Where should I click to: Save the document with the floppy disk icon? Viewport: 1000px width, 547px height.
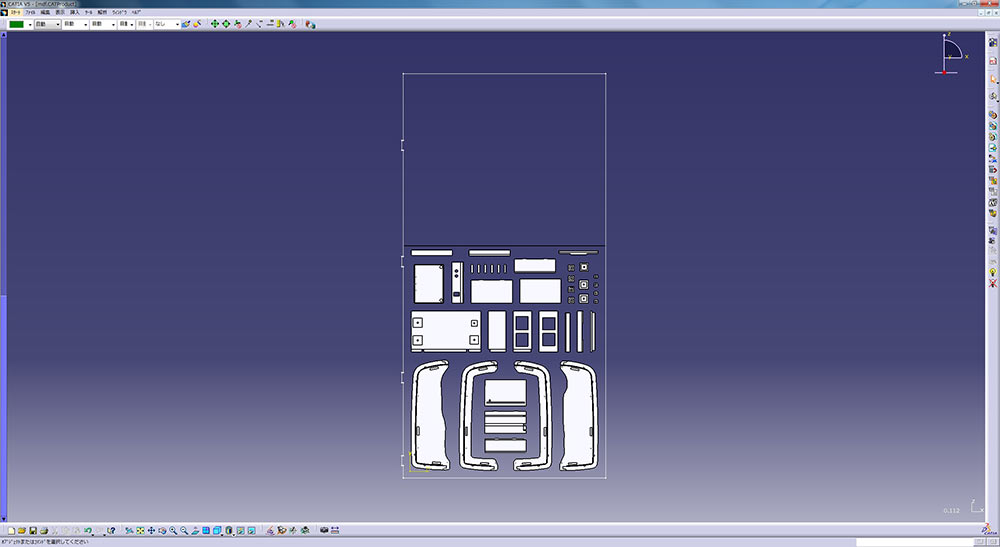32,530
